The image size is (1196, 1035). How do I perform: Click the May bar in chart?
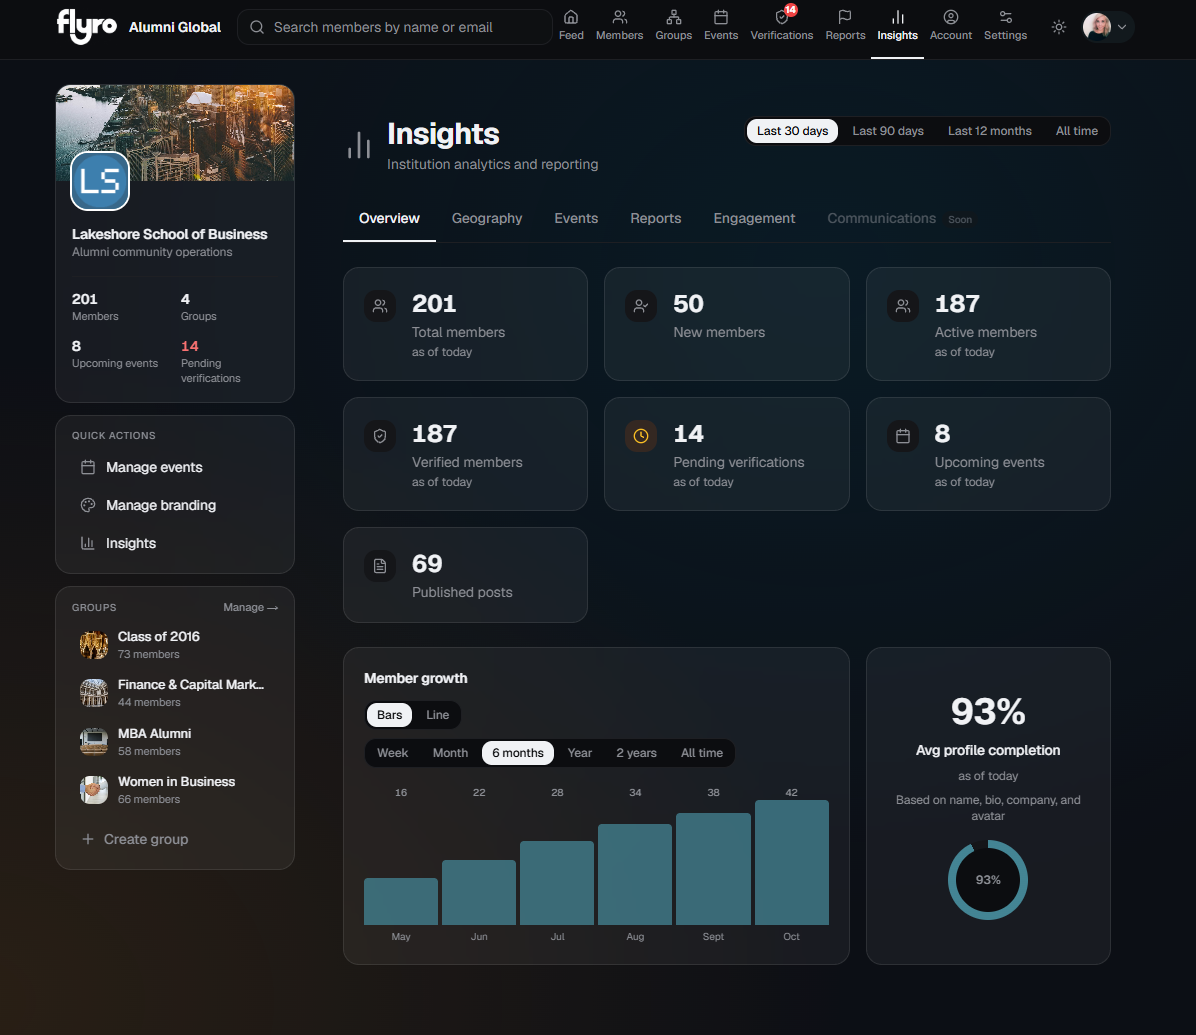tap(401, 902)
